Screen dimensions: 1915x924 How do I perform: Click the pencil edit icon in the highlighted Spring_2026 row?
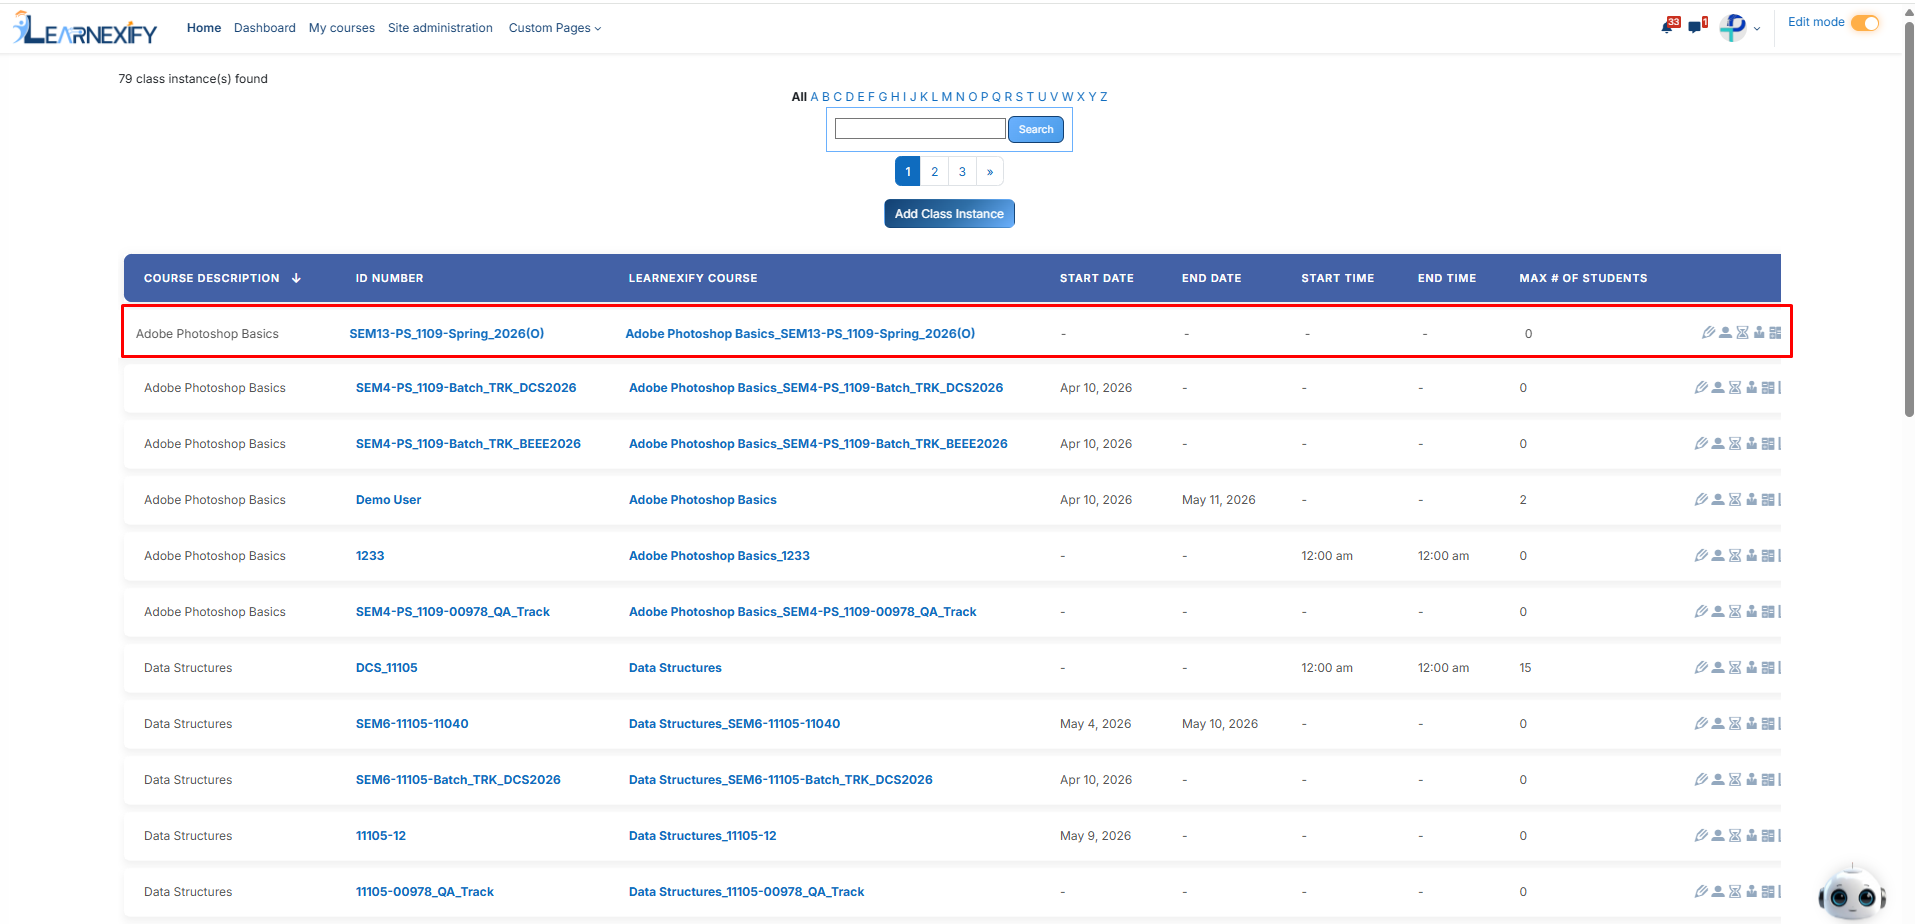pos(1708,333)
